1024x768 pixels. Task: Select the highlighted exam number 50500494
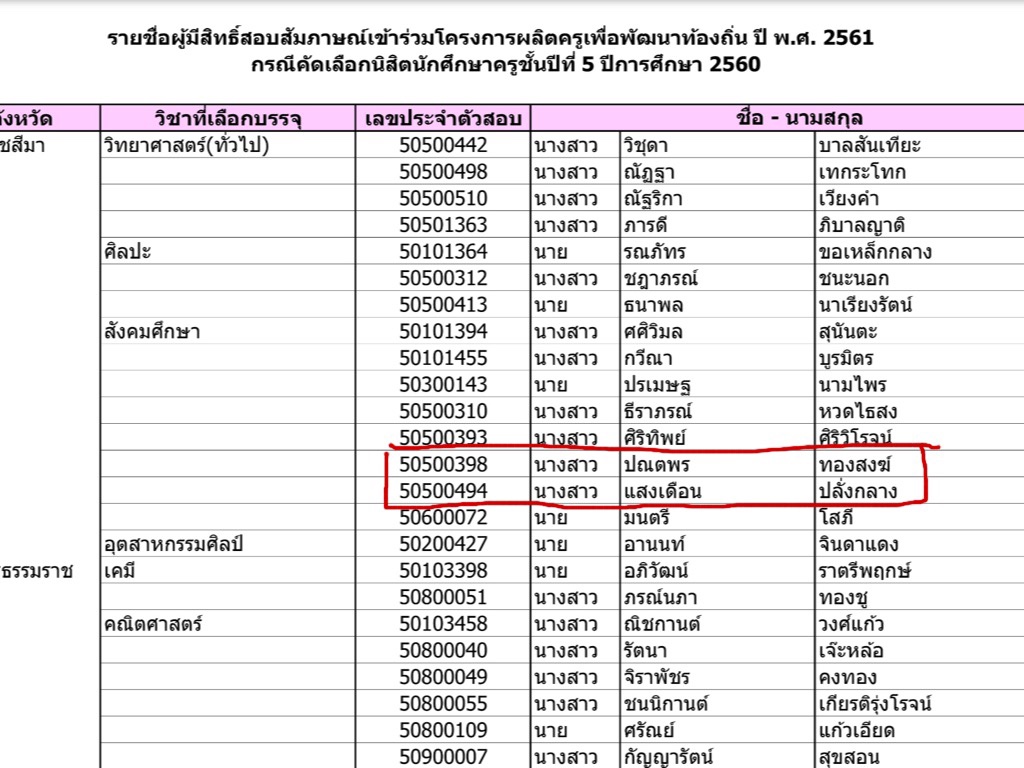tap(442, 491)
